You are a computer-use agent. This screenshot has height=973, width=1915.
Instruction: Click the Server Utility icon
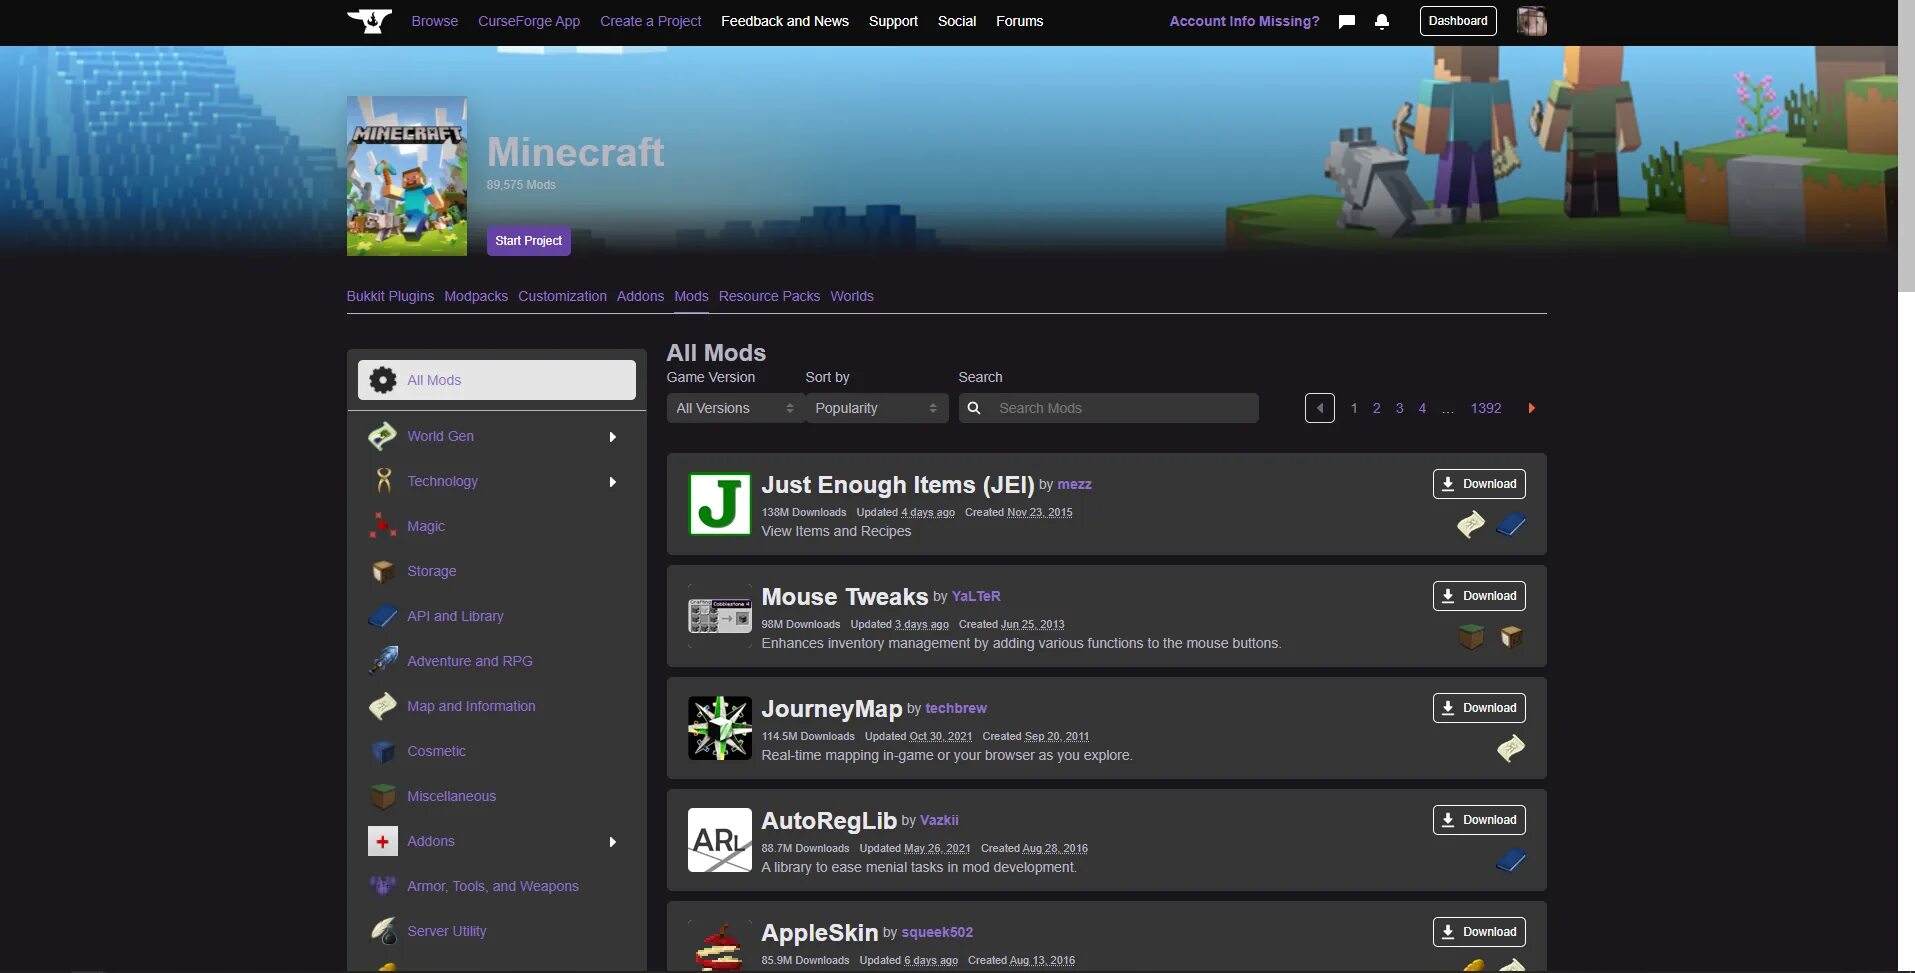click(383, 931)
